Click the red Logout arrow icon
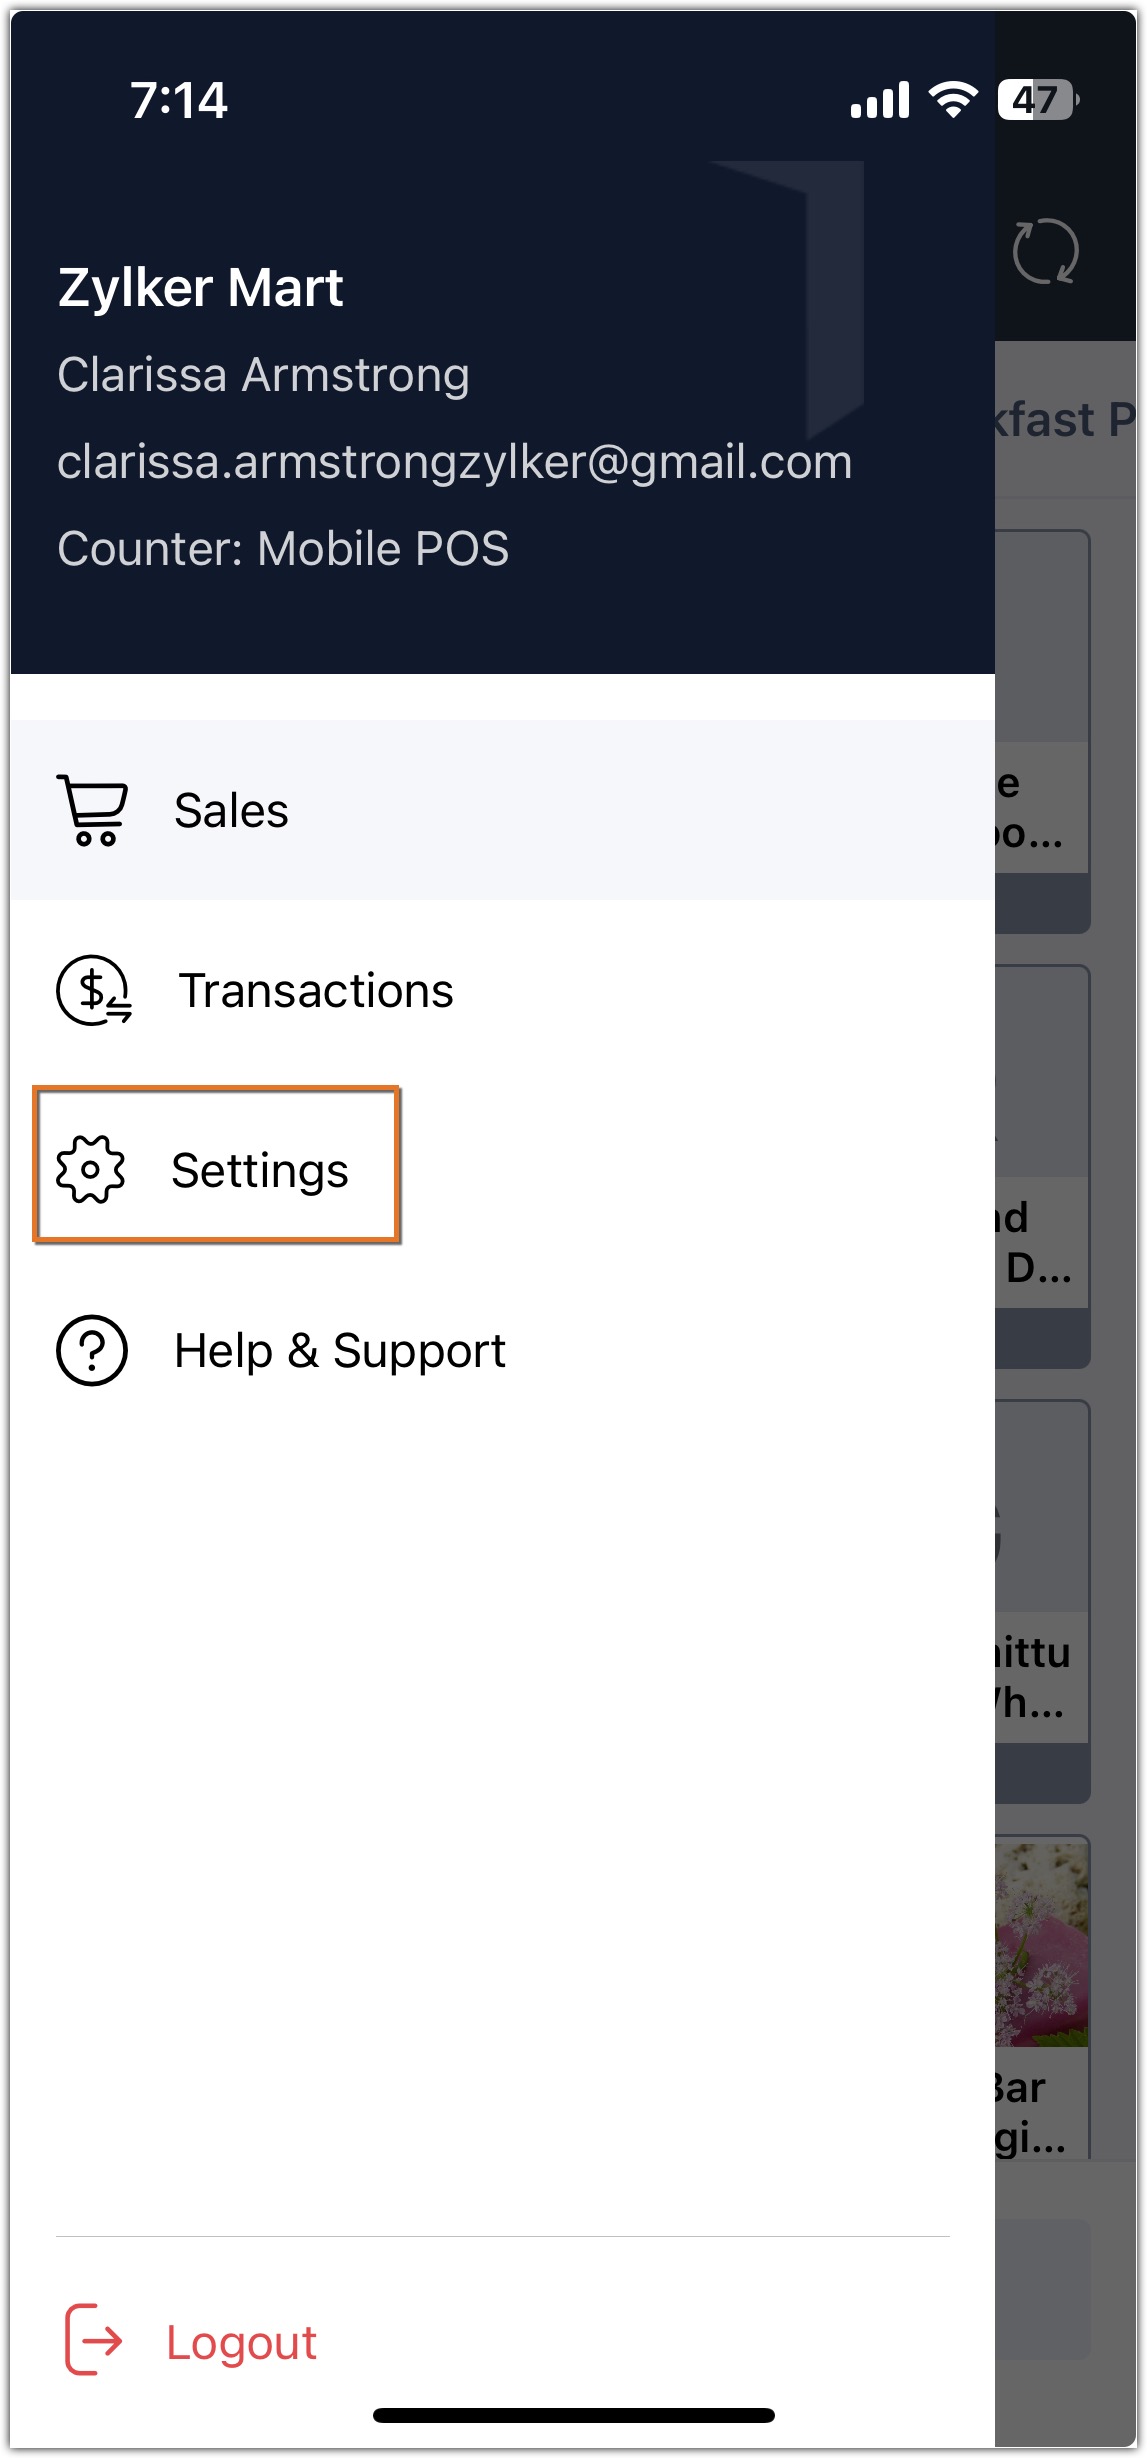This screenshot has width=1147, height=2458. 93,2339
